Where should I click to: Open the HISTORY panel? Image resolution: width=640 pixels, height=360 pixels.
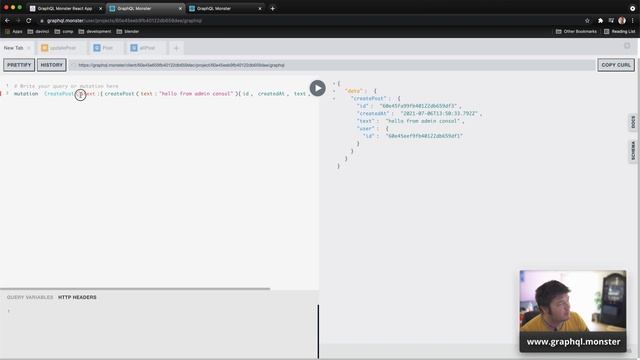52,65
